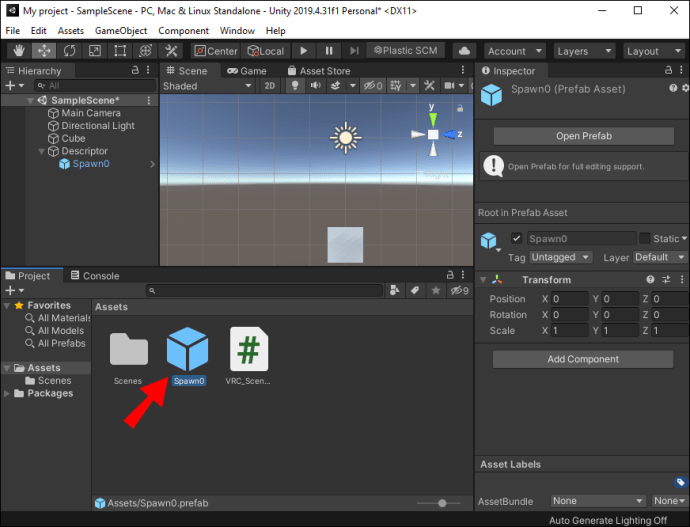Click the scene view lock icon
The height and width of the screenshot is (527, 690).
(x=459, y=108)
